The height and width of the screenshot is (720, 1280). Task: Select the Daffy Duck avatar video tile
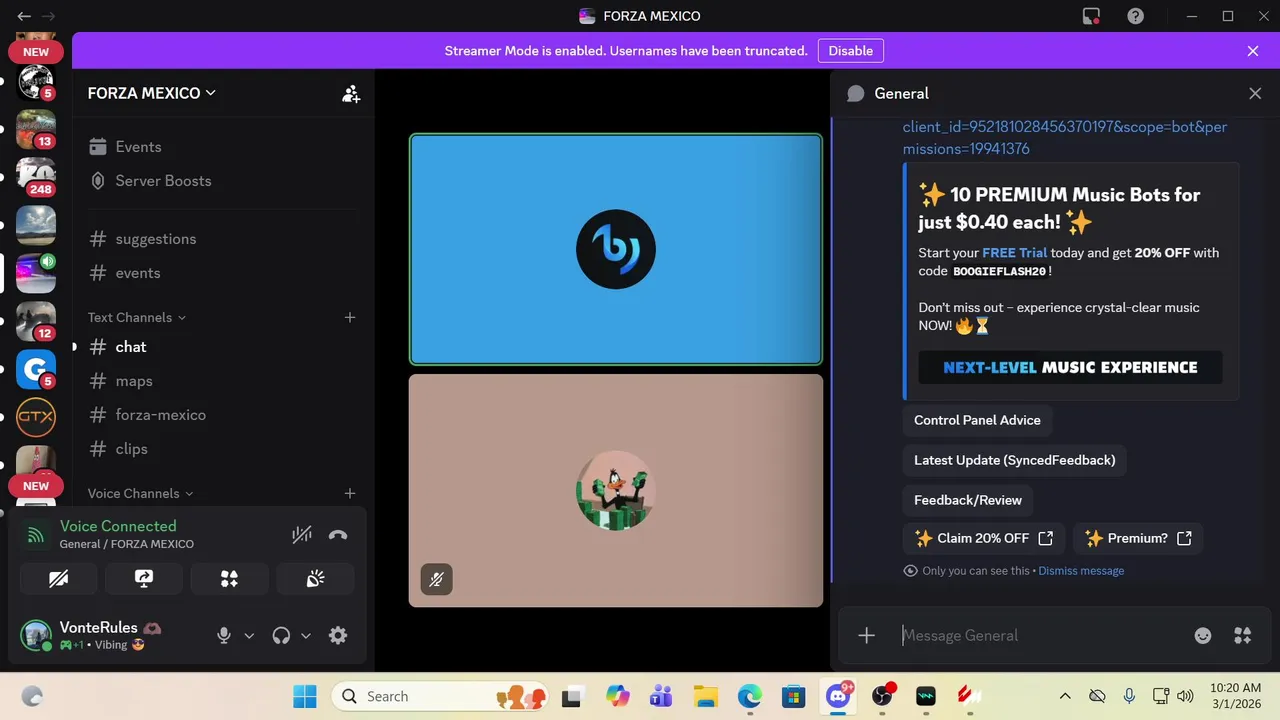[x=616, y=490]
